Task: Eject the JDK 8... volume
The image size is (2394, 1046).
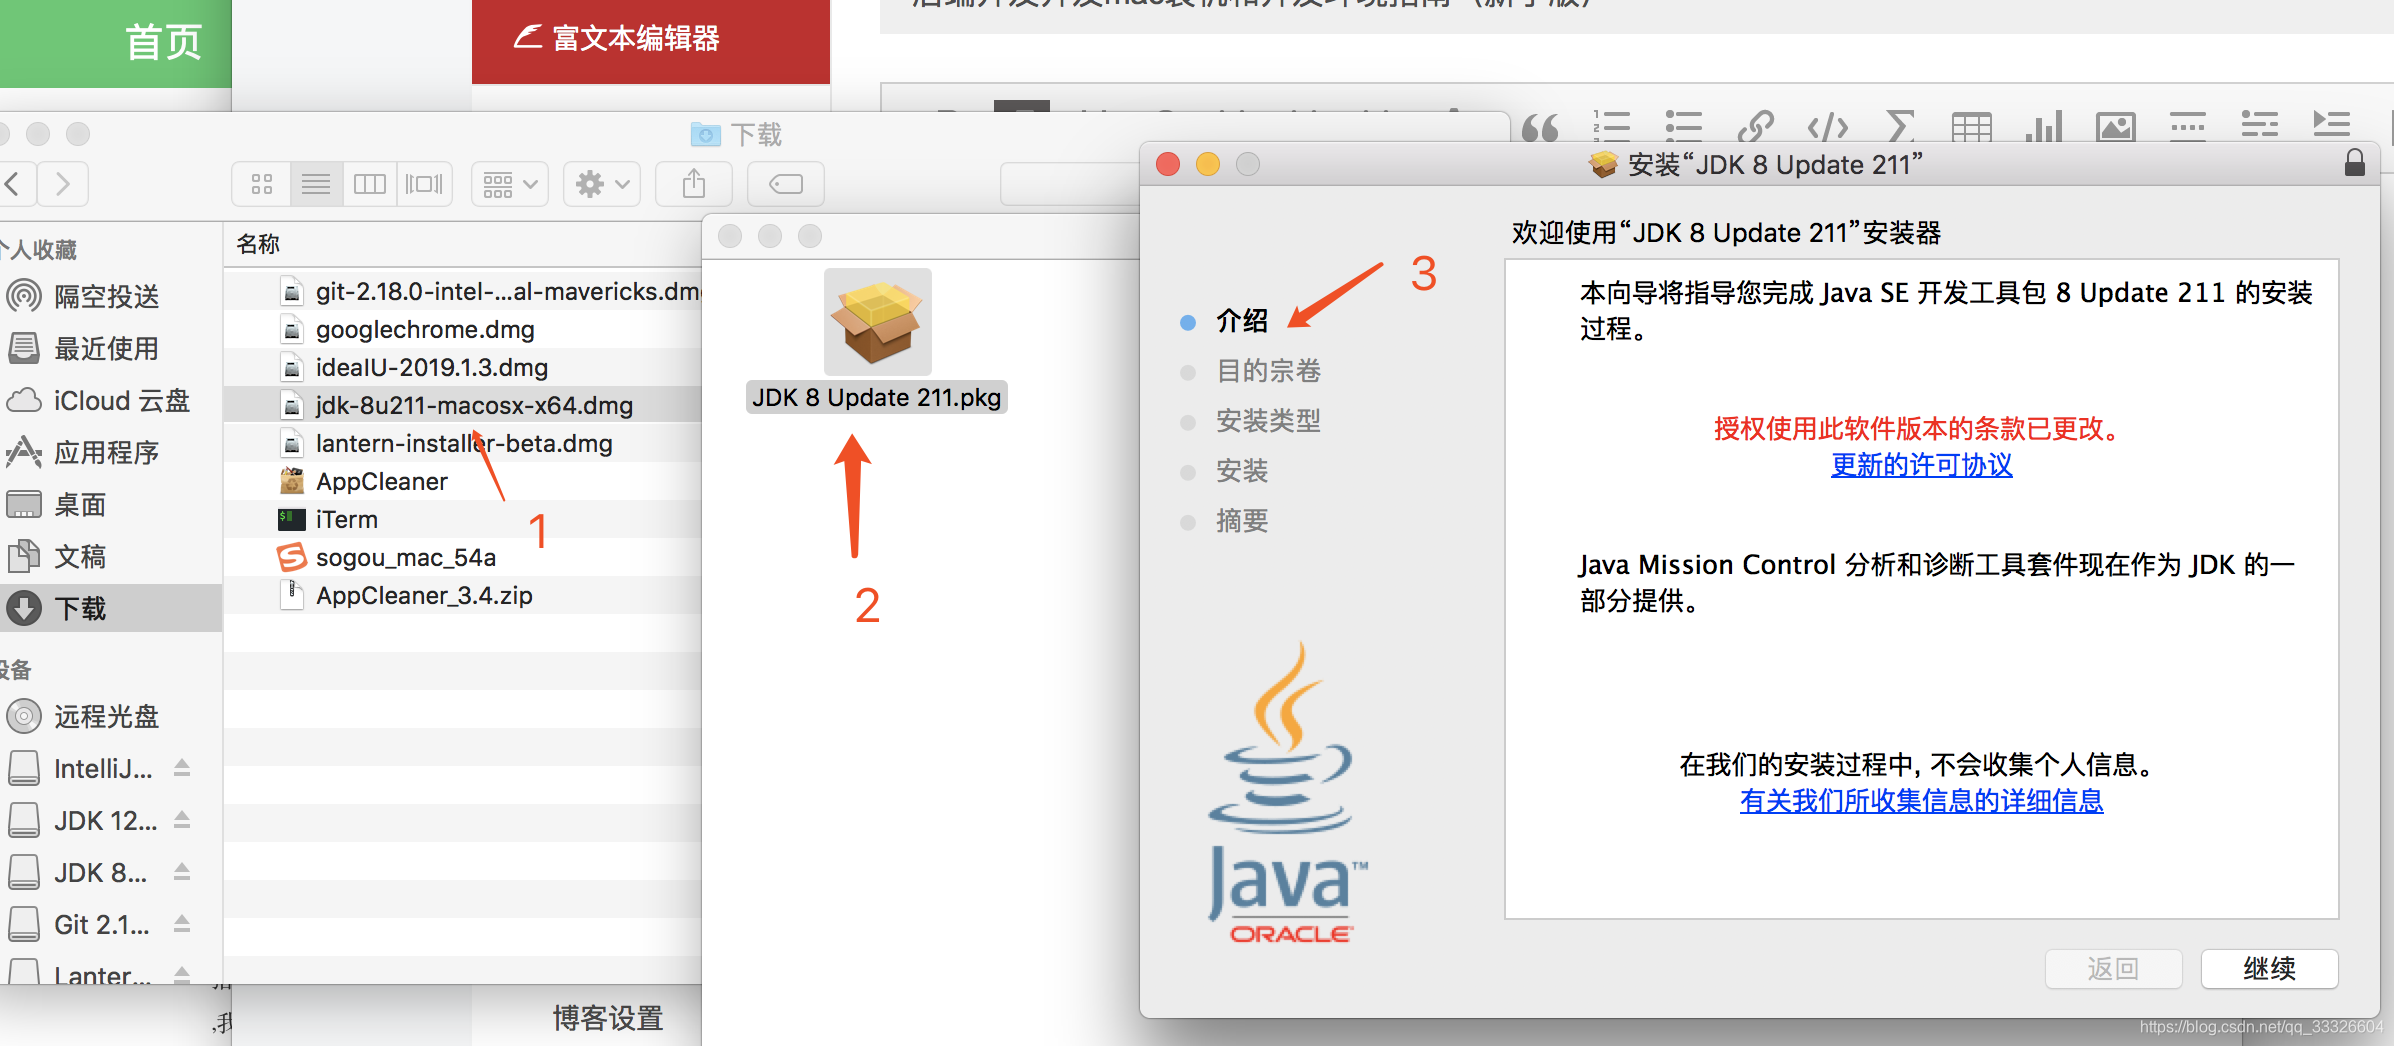Action: click(x=182, y=871)
